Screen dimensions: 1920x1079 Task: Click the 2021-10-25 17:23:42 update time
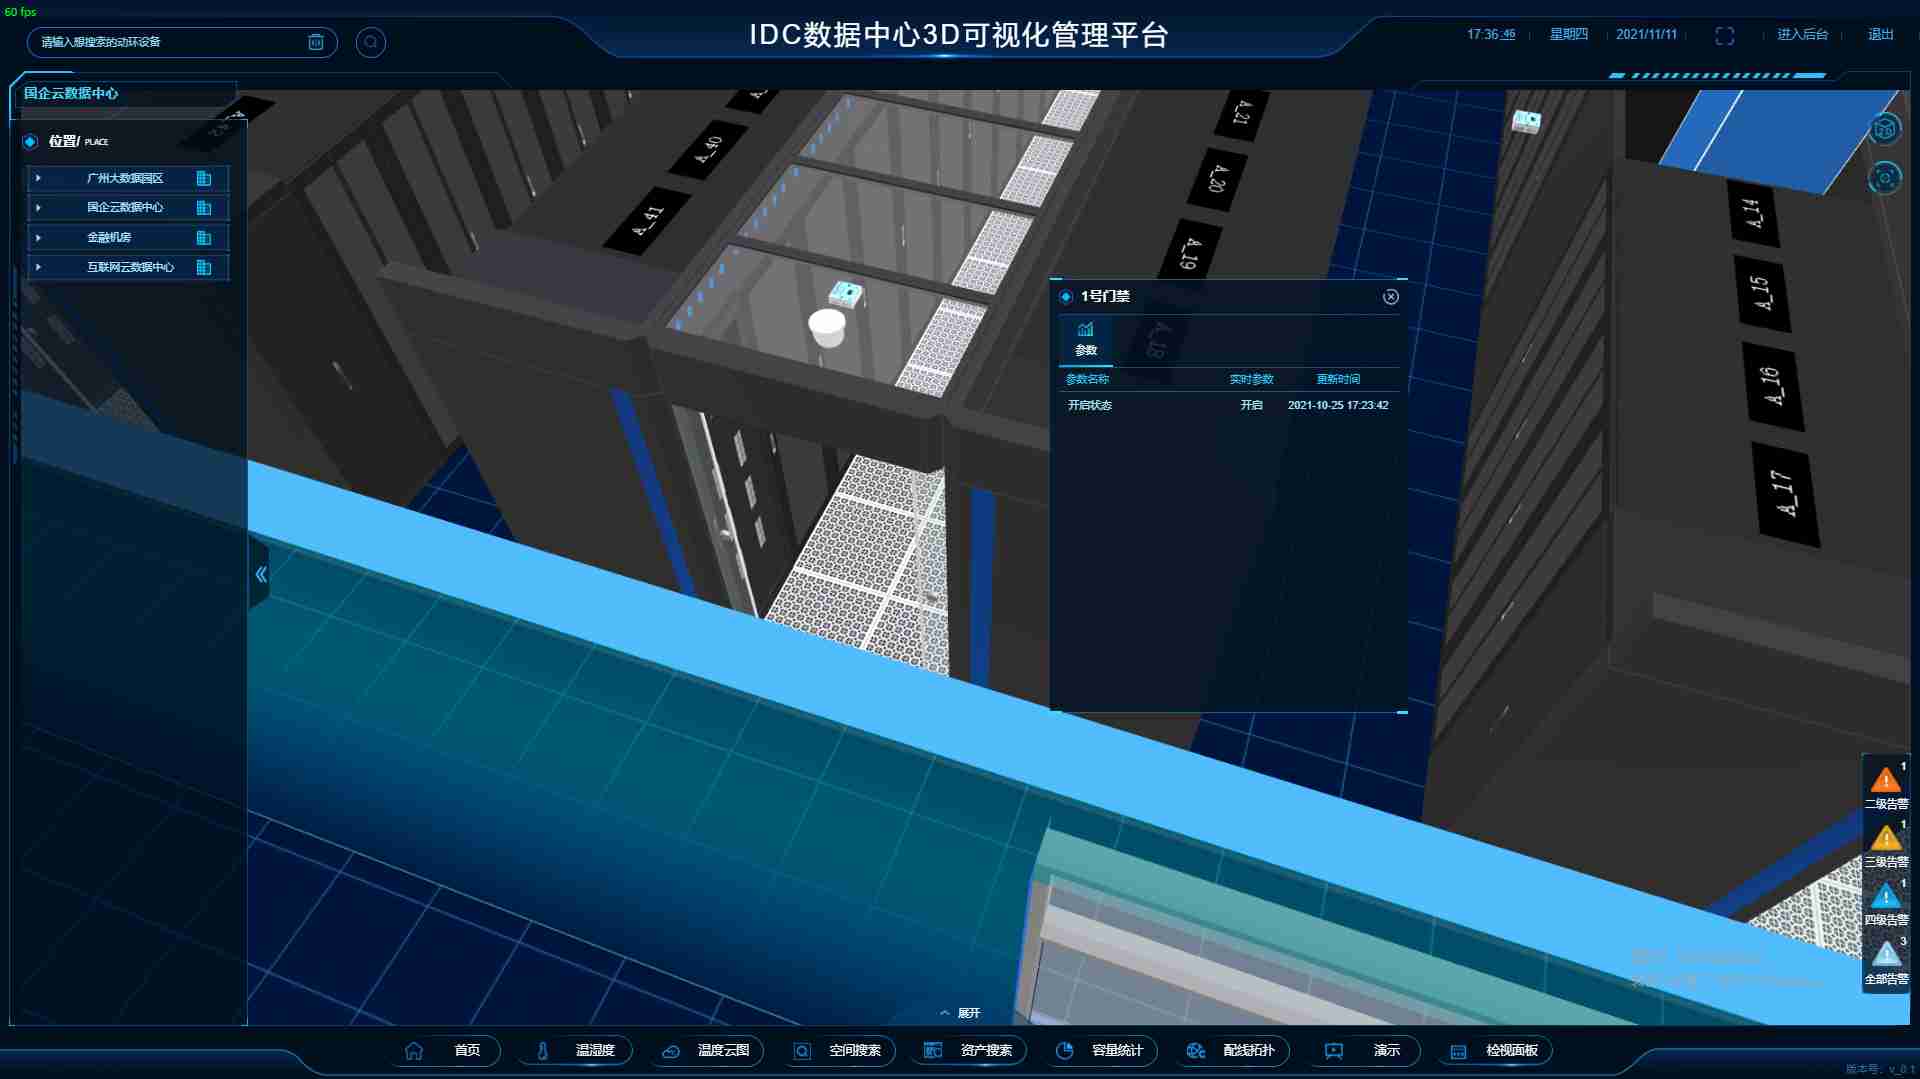point(1338,405)
